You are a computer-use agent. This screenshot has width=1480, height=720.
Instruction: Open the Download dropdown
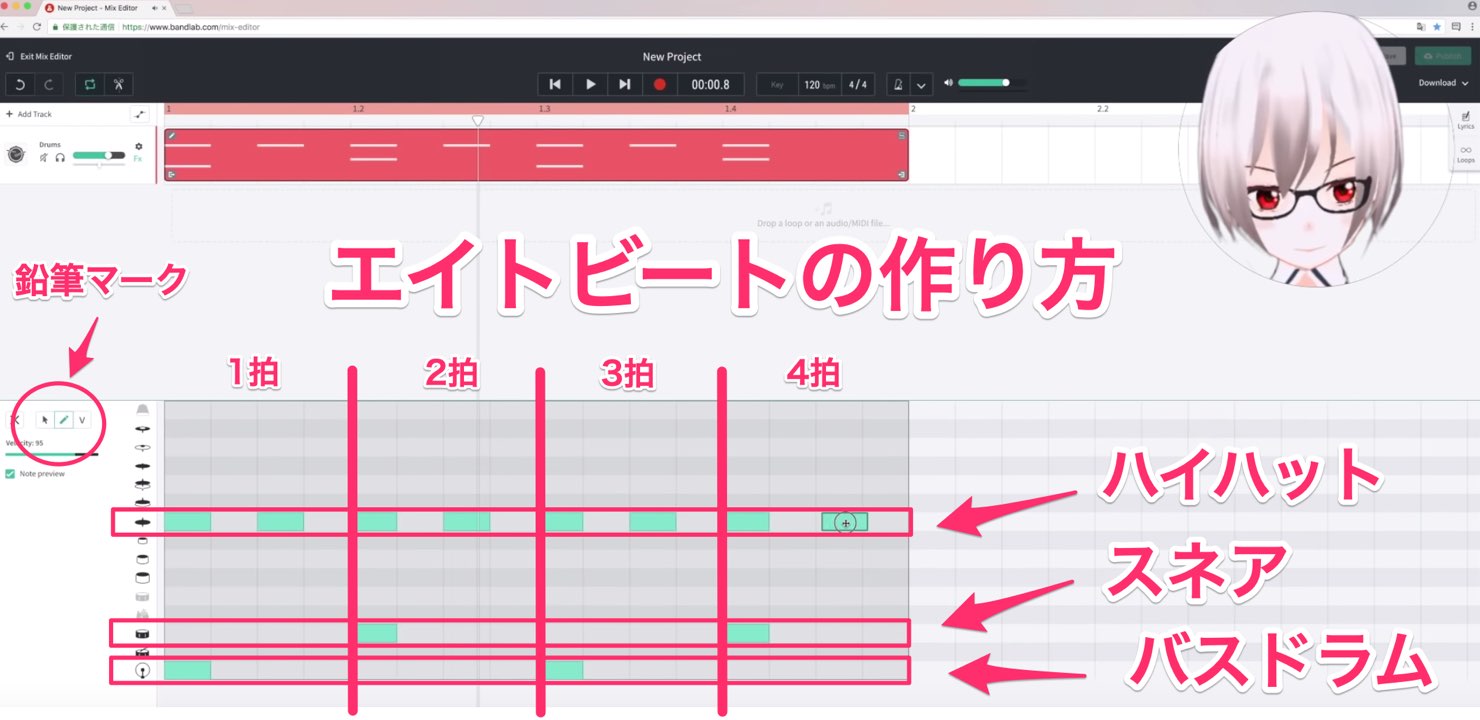click(x=1443, y=83)
